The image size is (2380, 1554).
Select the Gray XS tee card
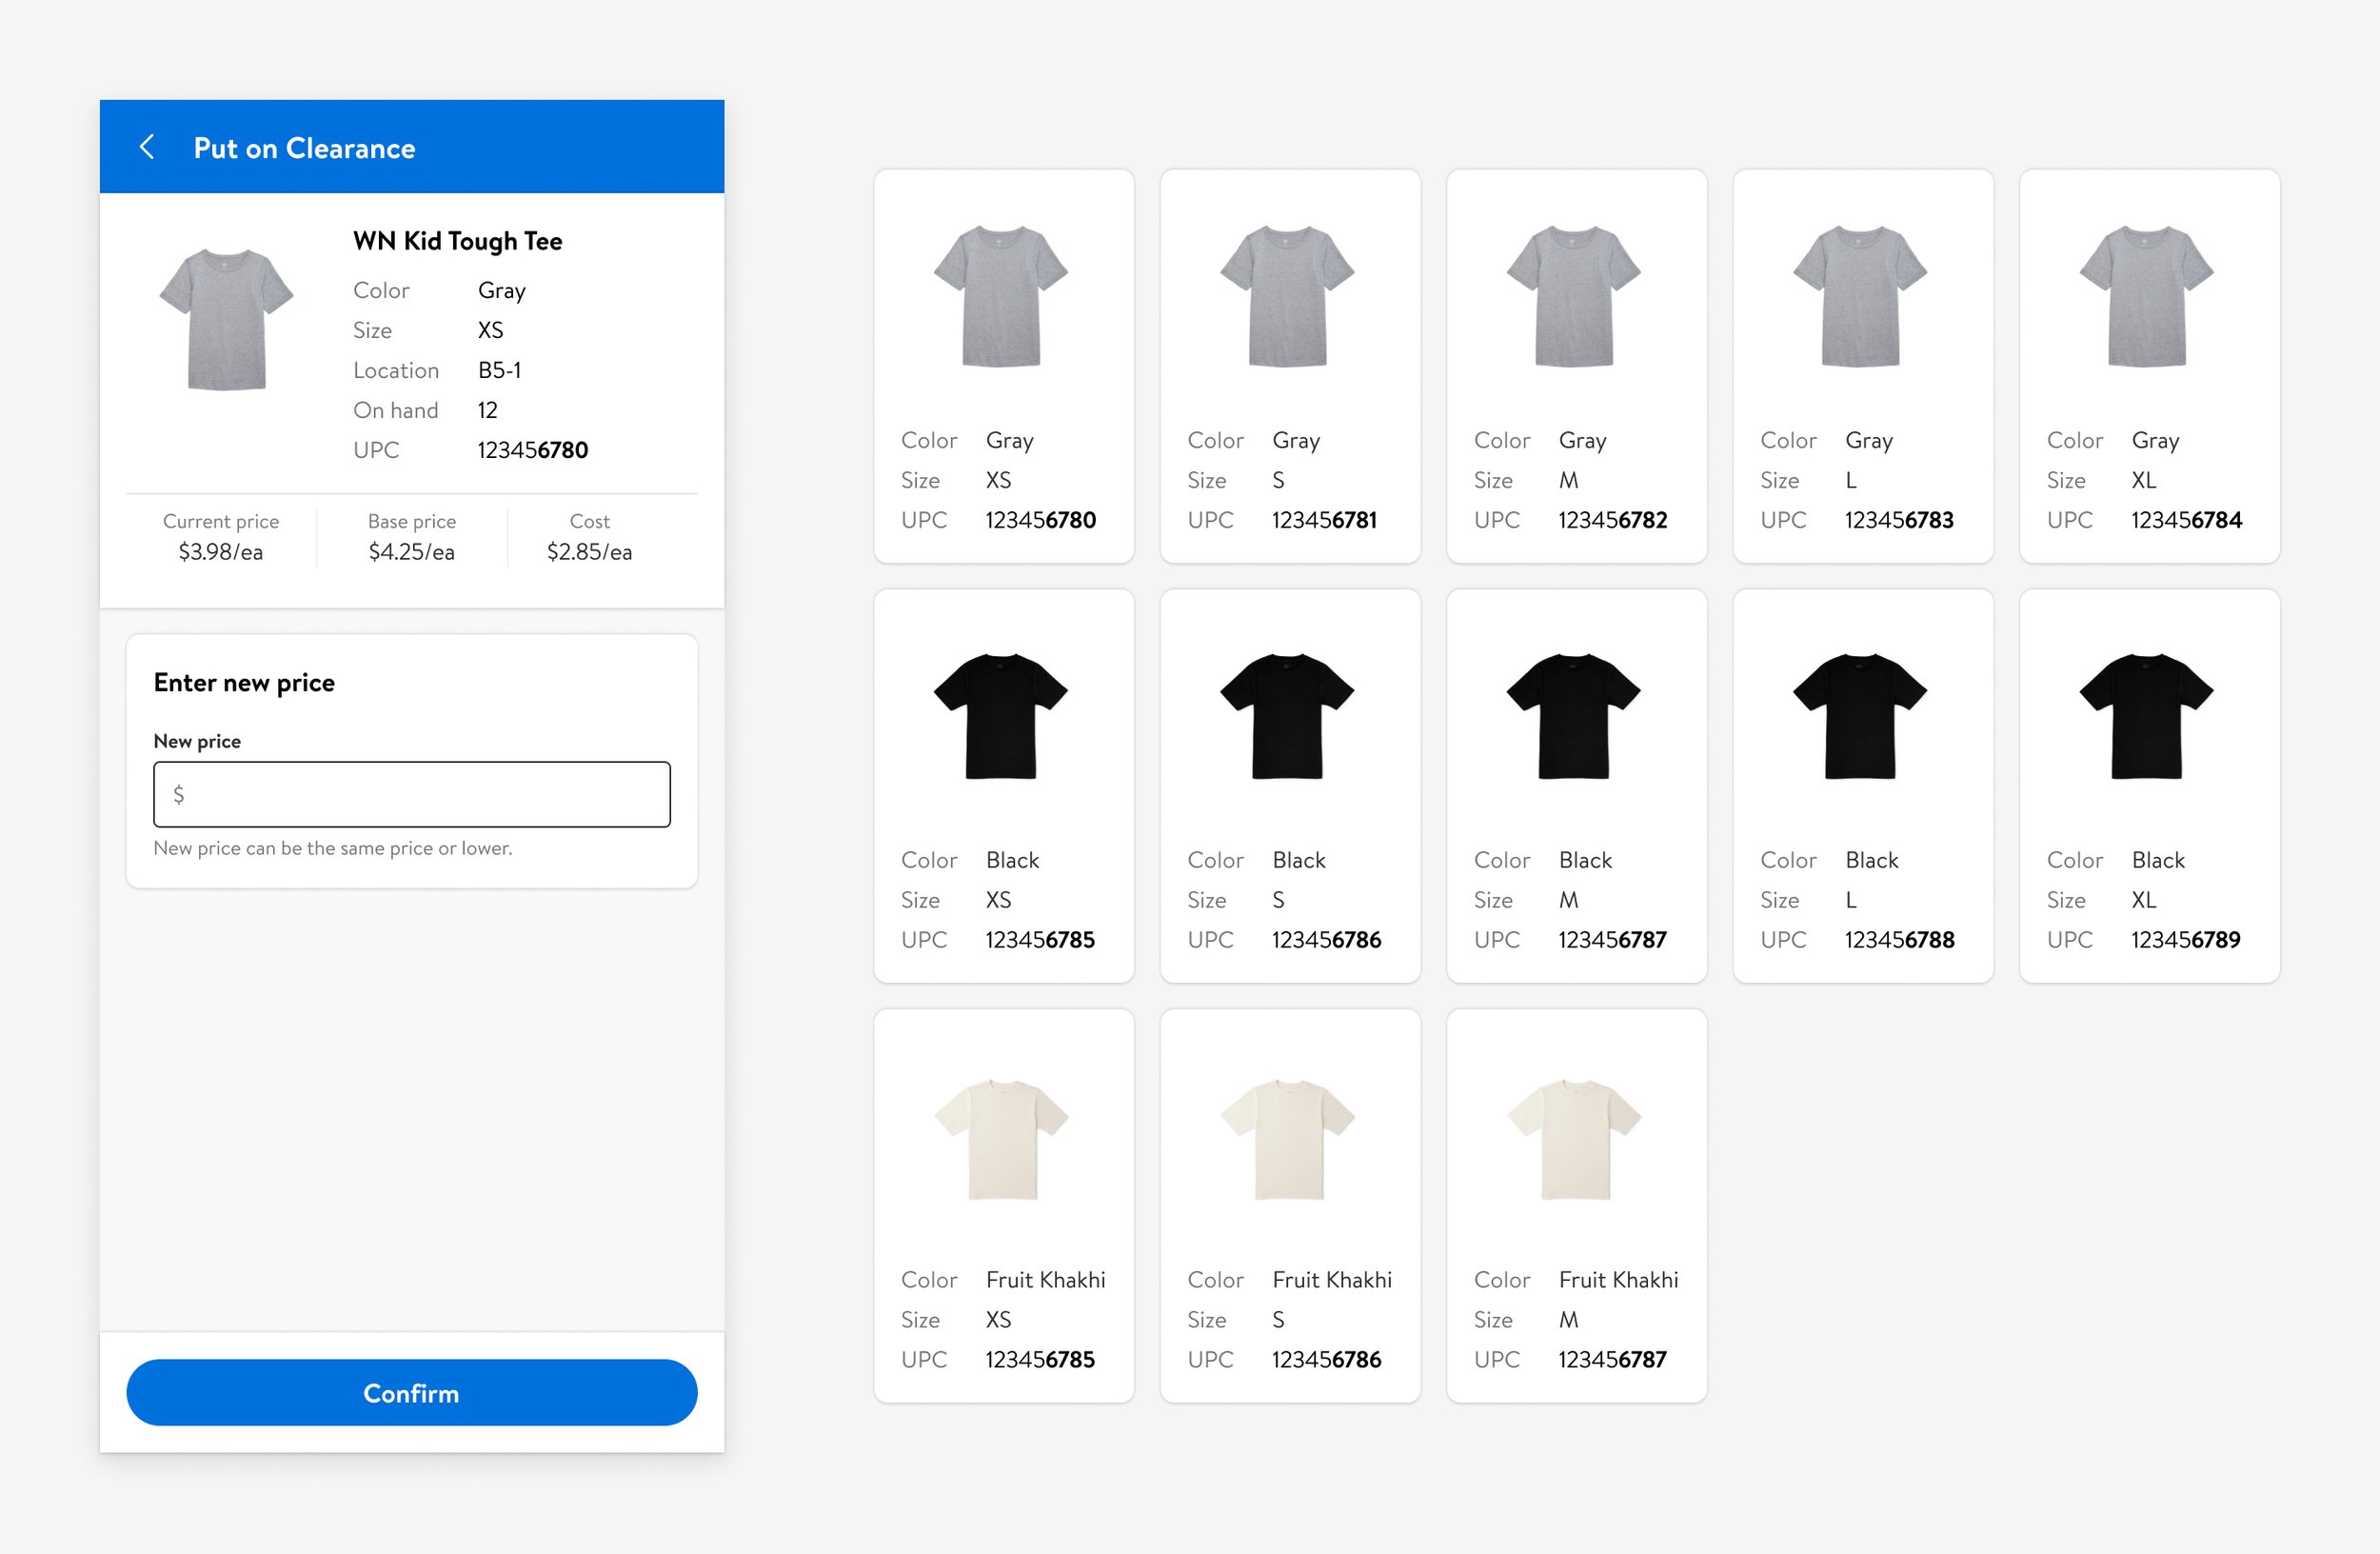1003,366
